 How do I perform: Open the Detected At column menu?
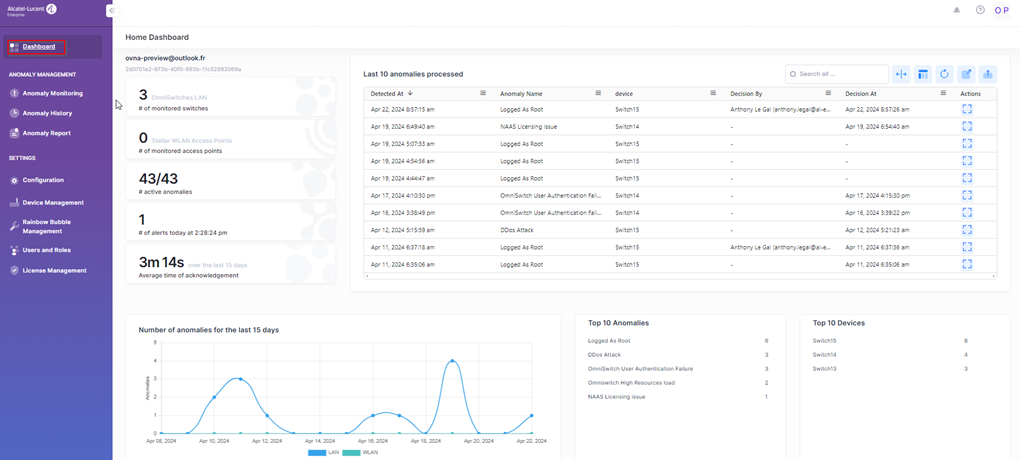pos(483,93)
